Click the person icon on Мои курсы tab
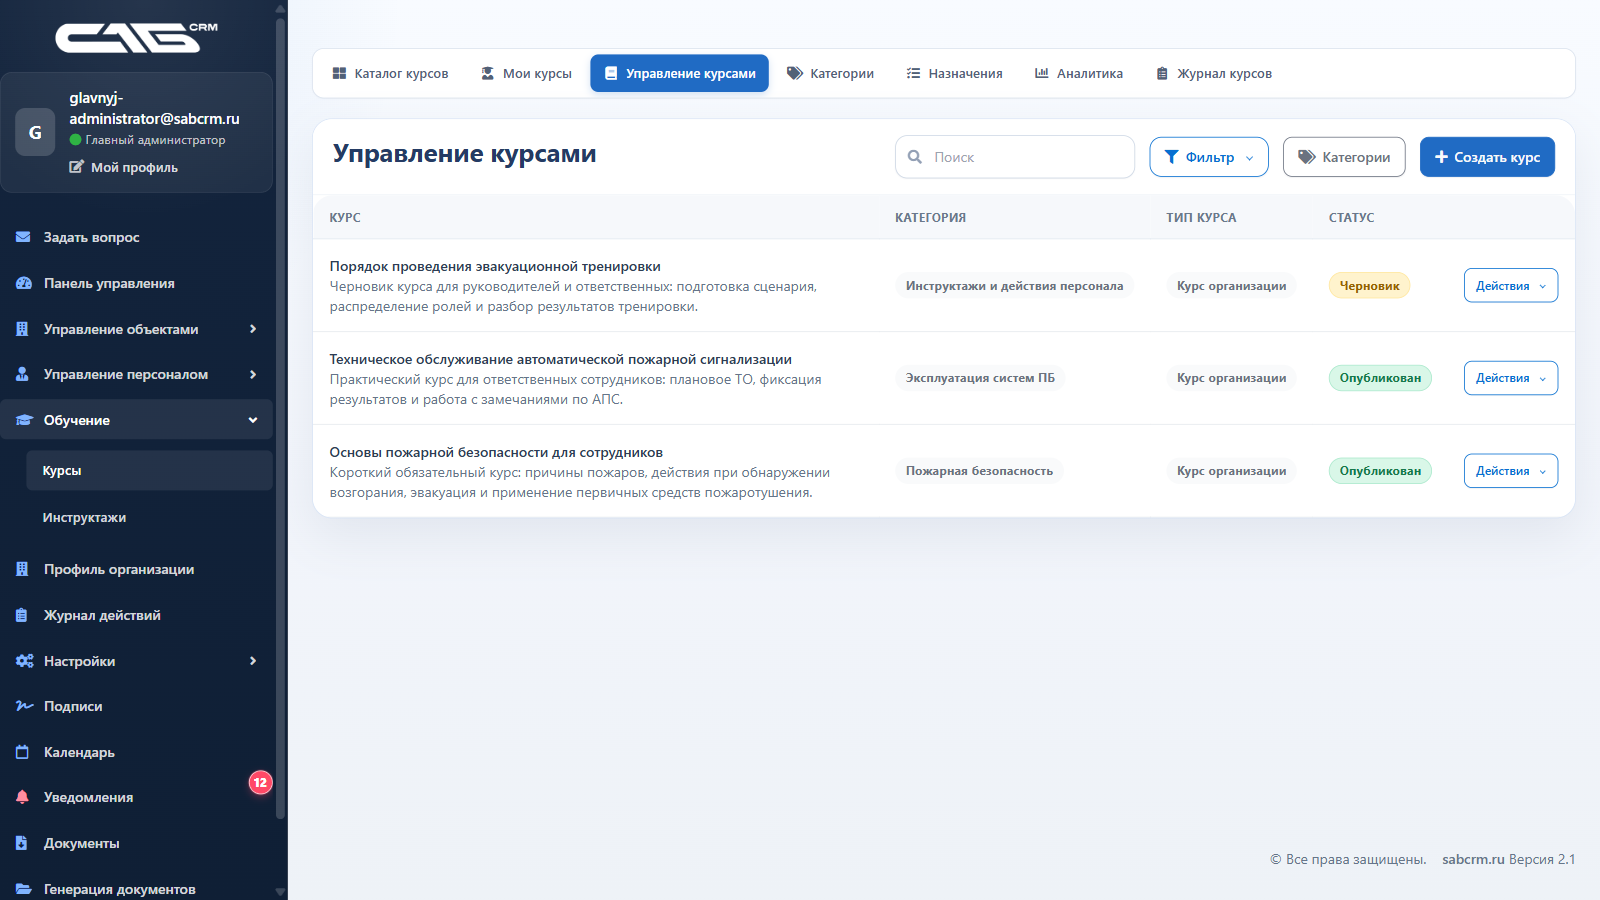1600x900 pixels. coord(488,73)
